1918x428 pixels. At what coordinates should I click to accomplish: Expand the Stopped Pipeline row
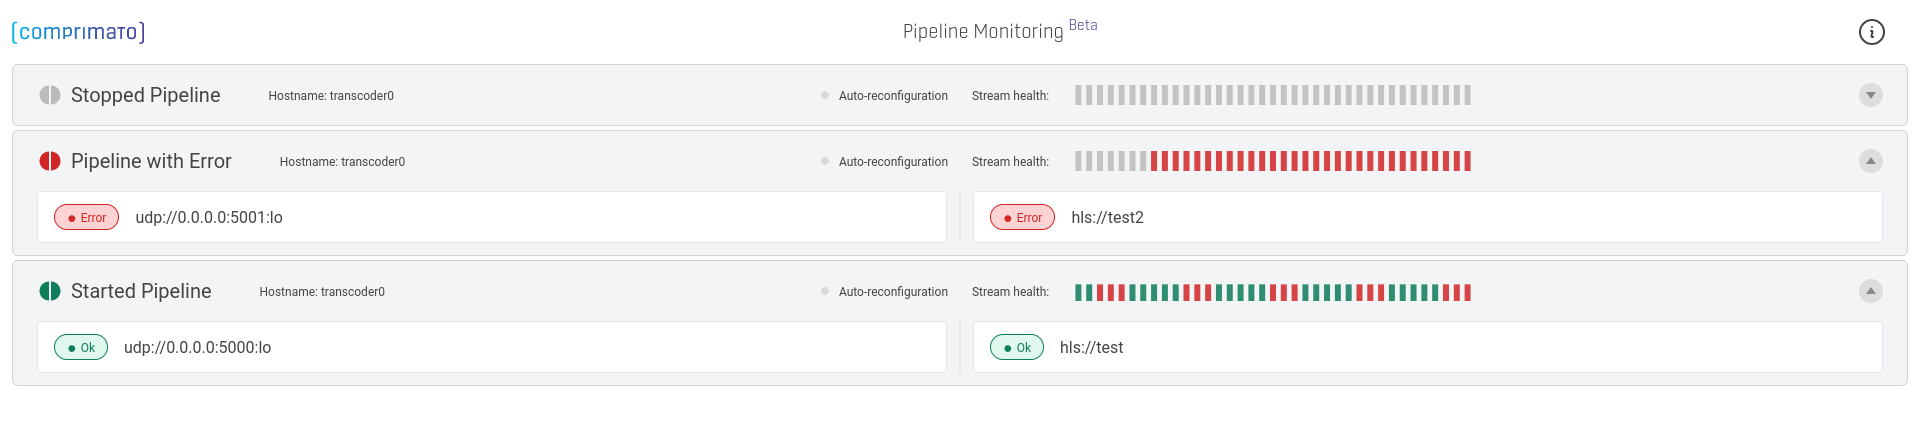click(x=1870, y=95)
